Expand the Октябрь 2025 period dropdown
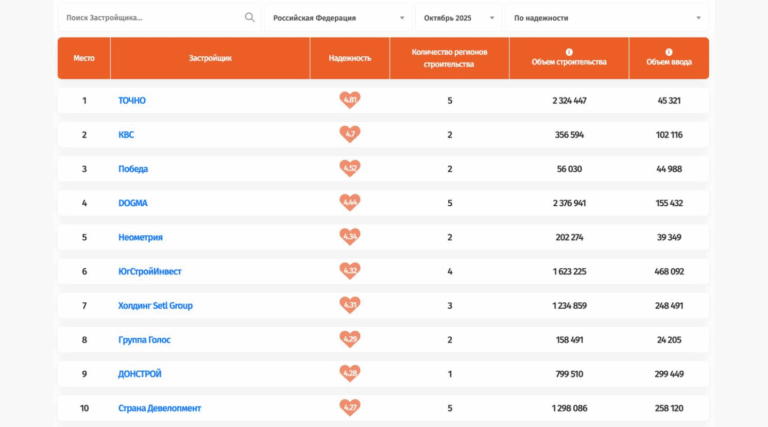 458,17
